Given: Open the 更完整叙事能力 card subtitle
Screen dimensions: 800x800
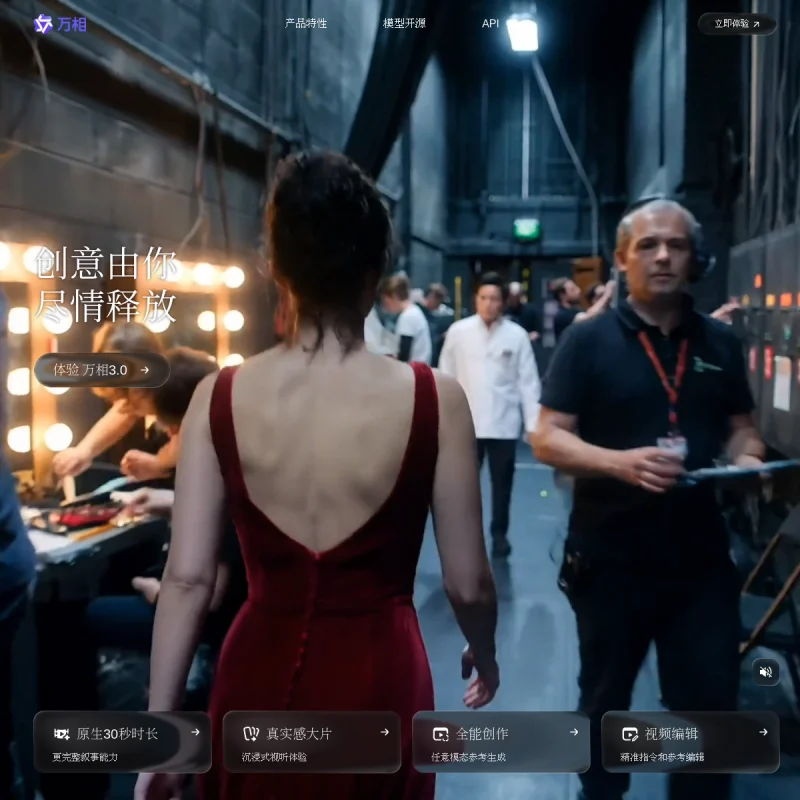Looking at the screenshot, I should [85, 757].
